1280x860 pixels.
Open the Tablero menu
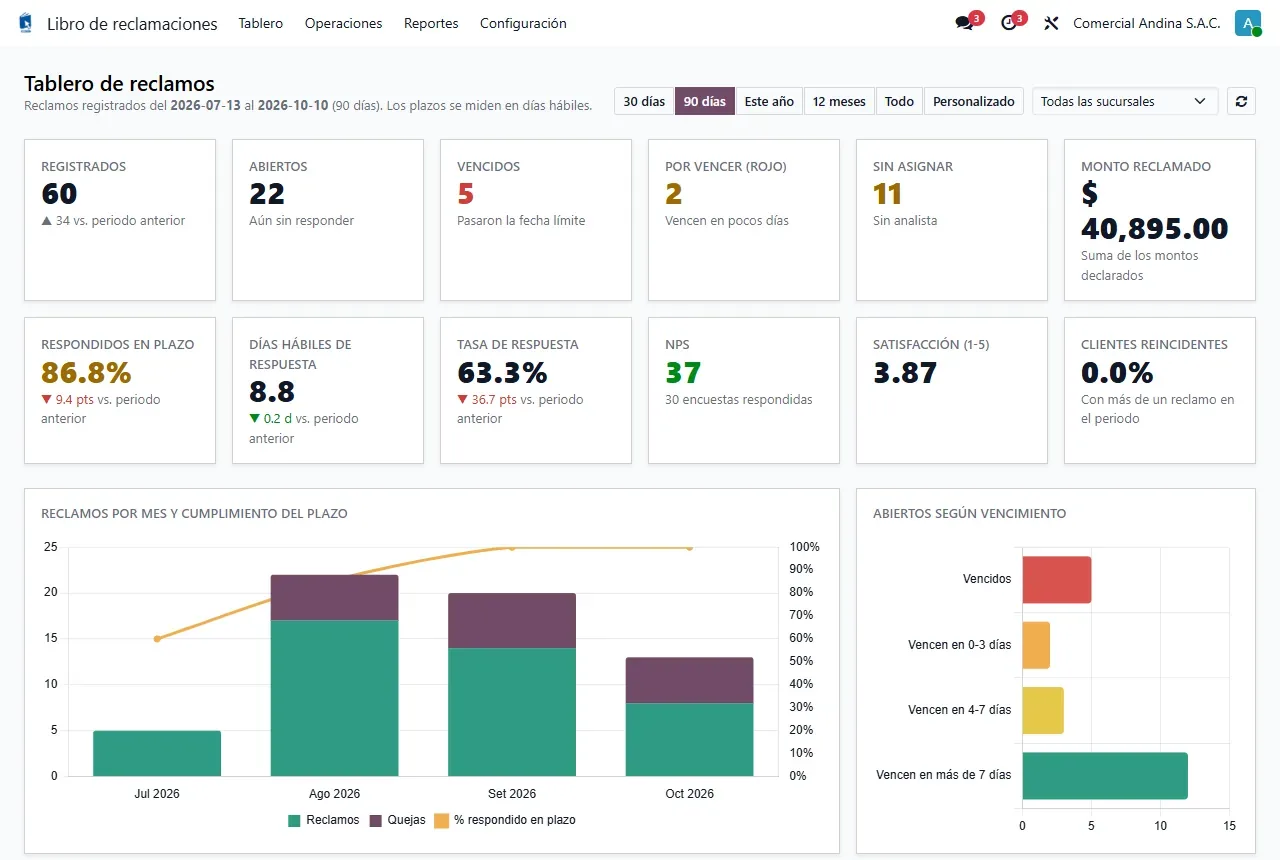261,23
